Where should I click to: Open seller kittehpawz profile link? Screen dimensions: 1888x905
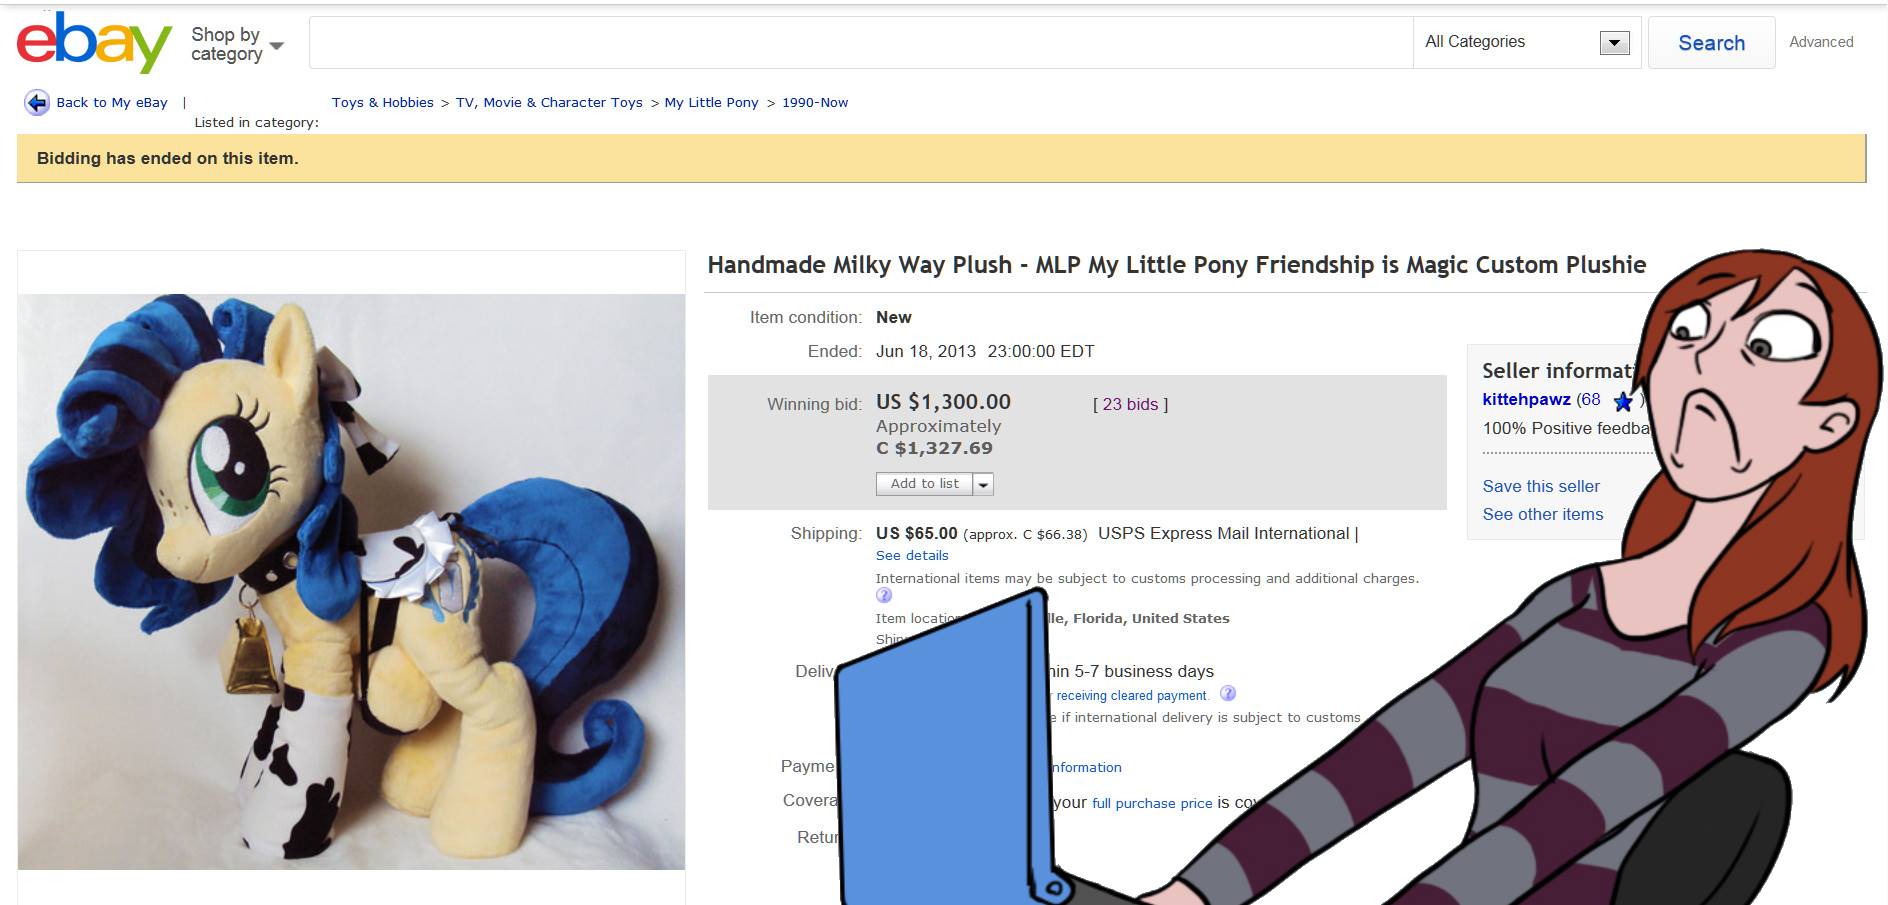tap(1526, 400)
